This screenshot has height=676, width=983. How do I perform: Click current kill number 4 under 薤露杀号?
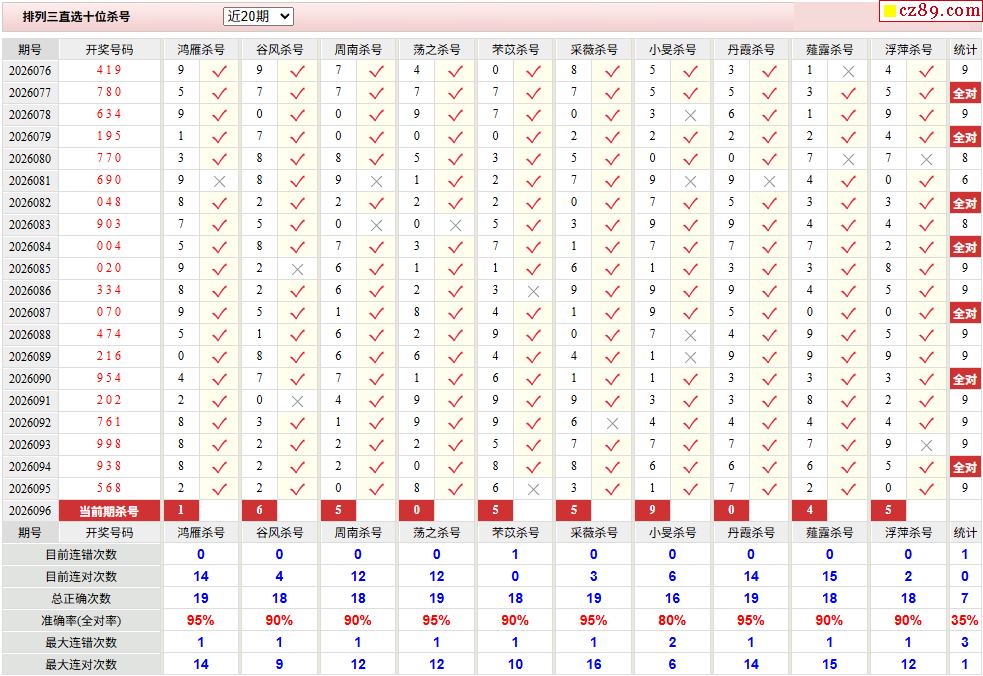coord(809,510)
